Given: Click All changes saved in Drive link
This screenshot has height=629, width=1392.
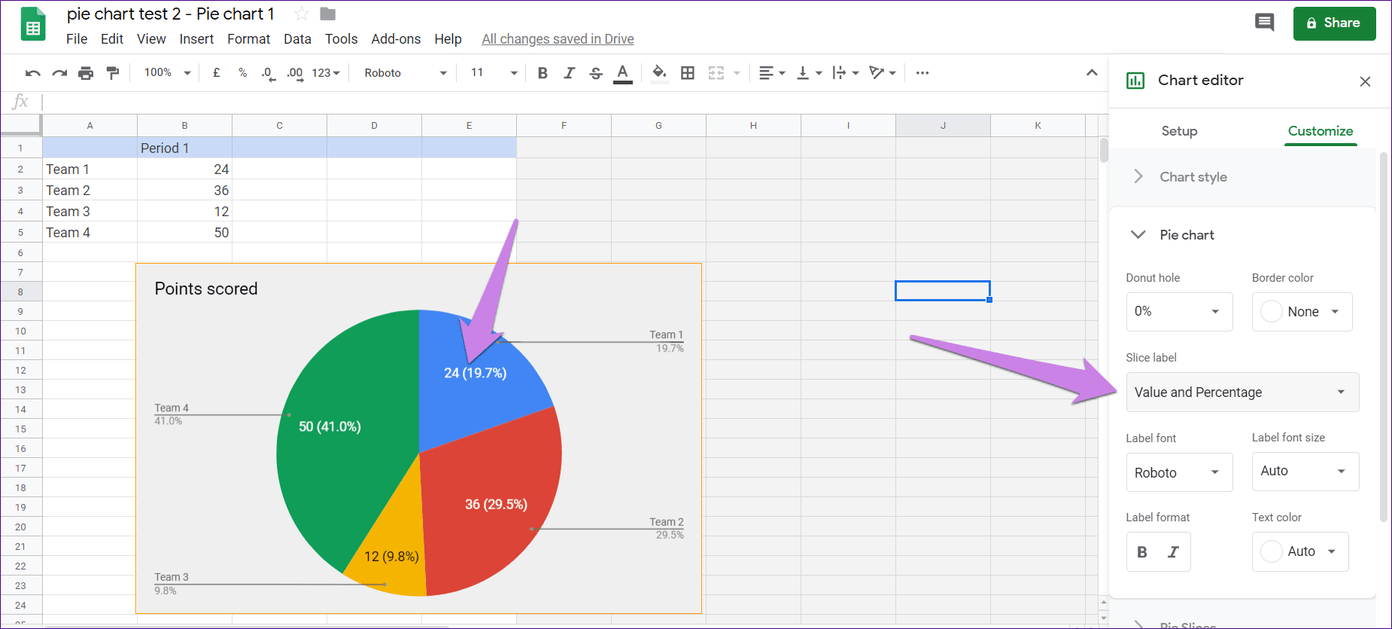Looking at the screenshot, I should tap(557, 39).
